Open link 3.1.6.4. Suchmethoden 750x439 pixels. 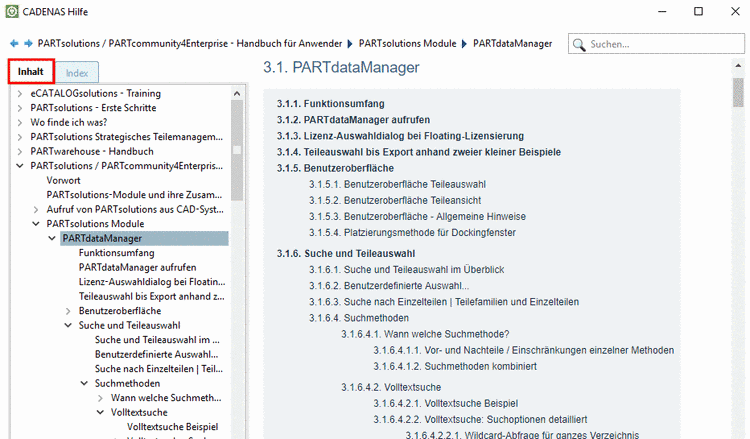[x=359, y=318]
